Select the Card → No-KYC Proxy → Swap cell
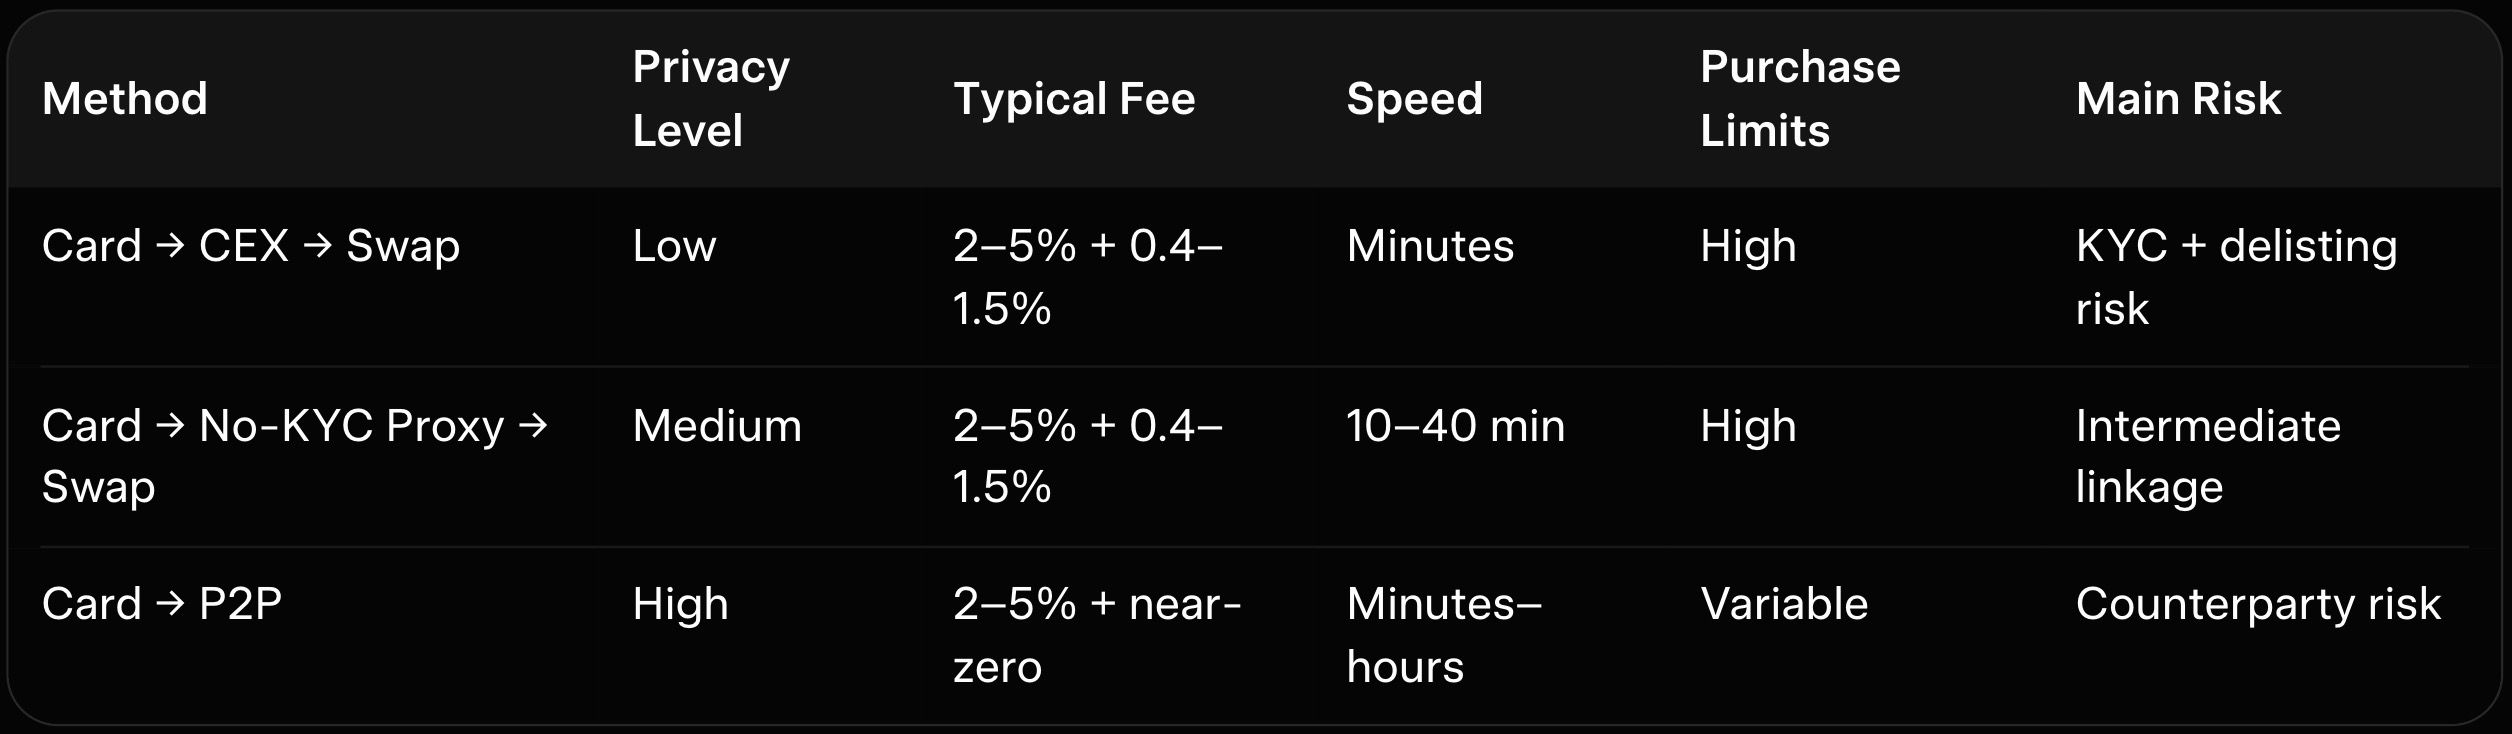2512x734 pixels. pyautogui.click(x=294, y=456)
